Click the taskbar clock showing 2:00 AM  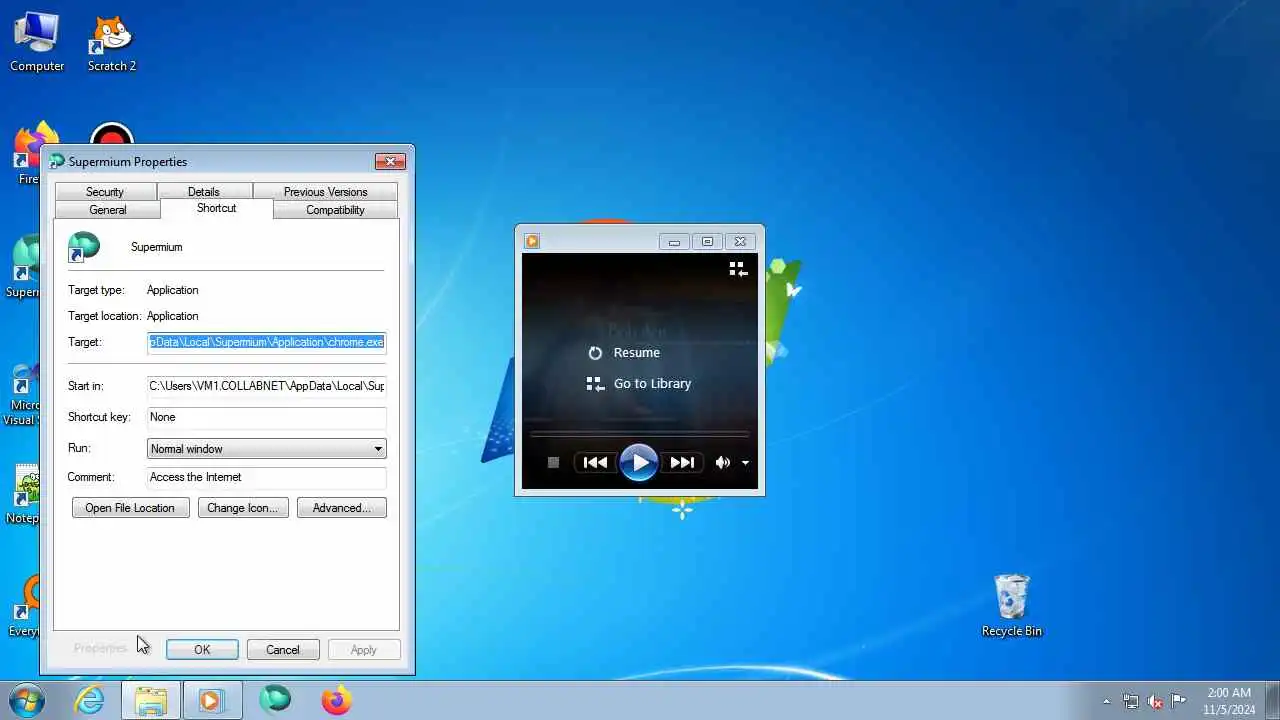(1229, 700)
